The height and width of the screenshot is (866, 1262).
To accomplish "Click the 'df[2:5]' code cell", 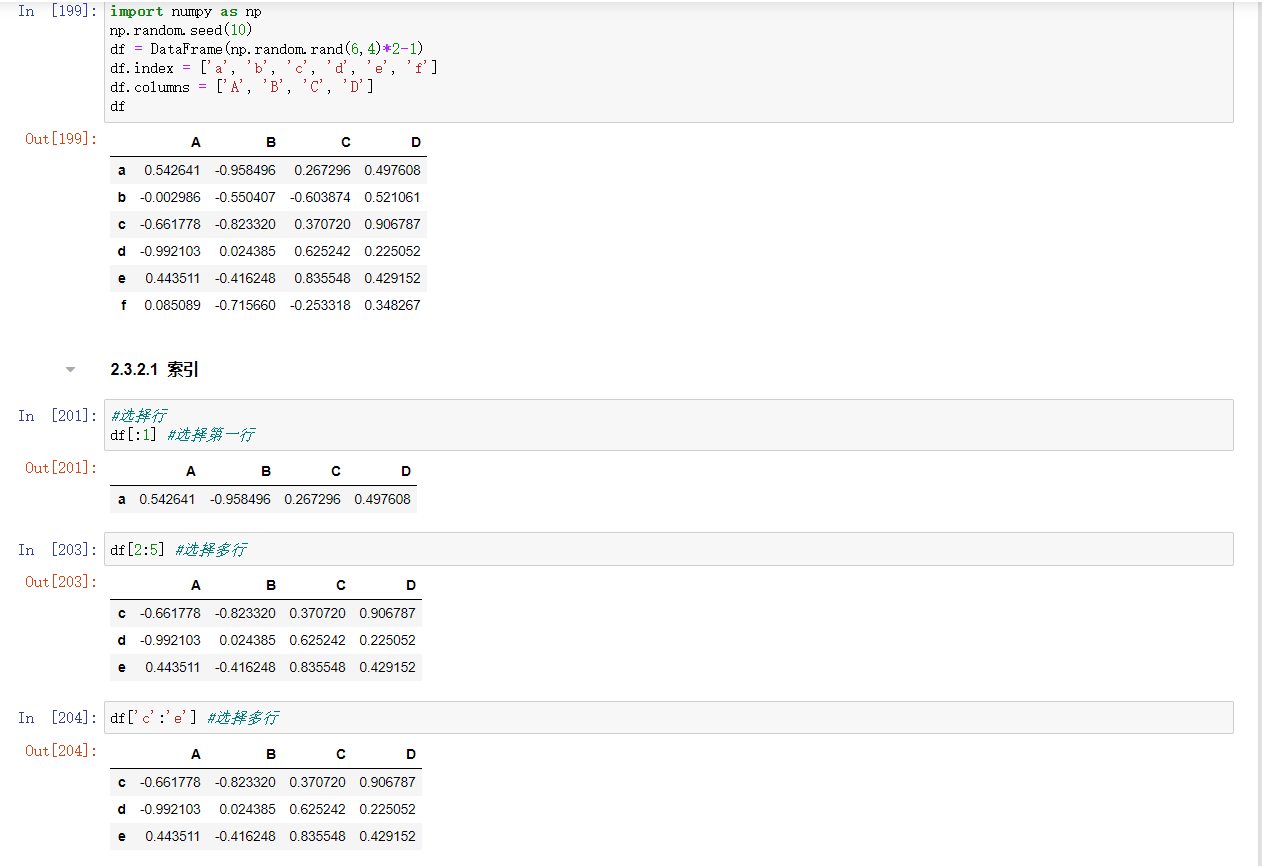I will tap(668, 549).
